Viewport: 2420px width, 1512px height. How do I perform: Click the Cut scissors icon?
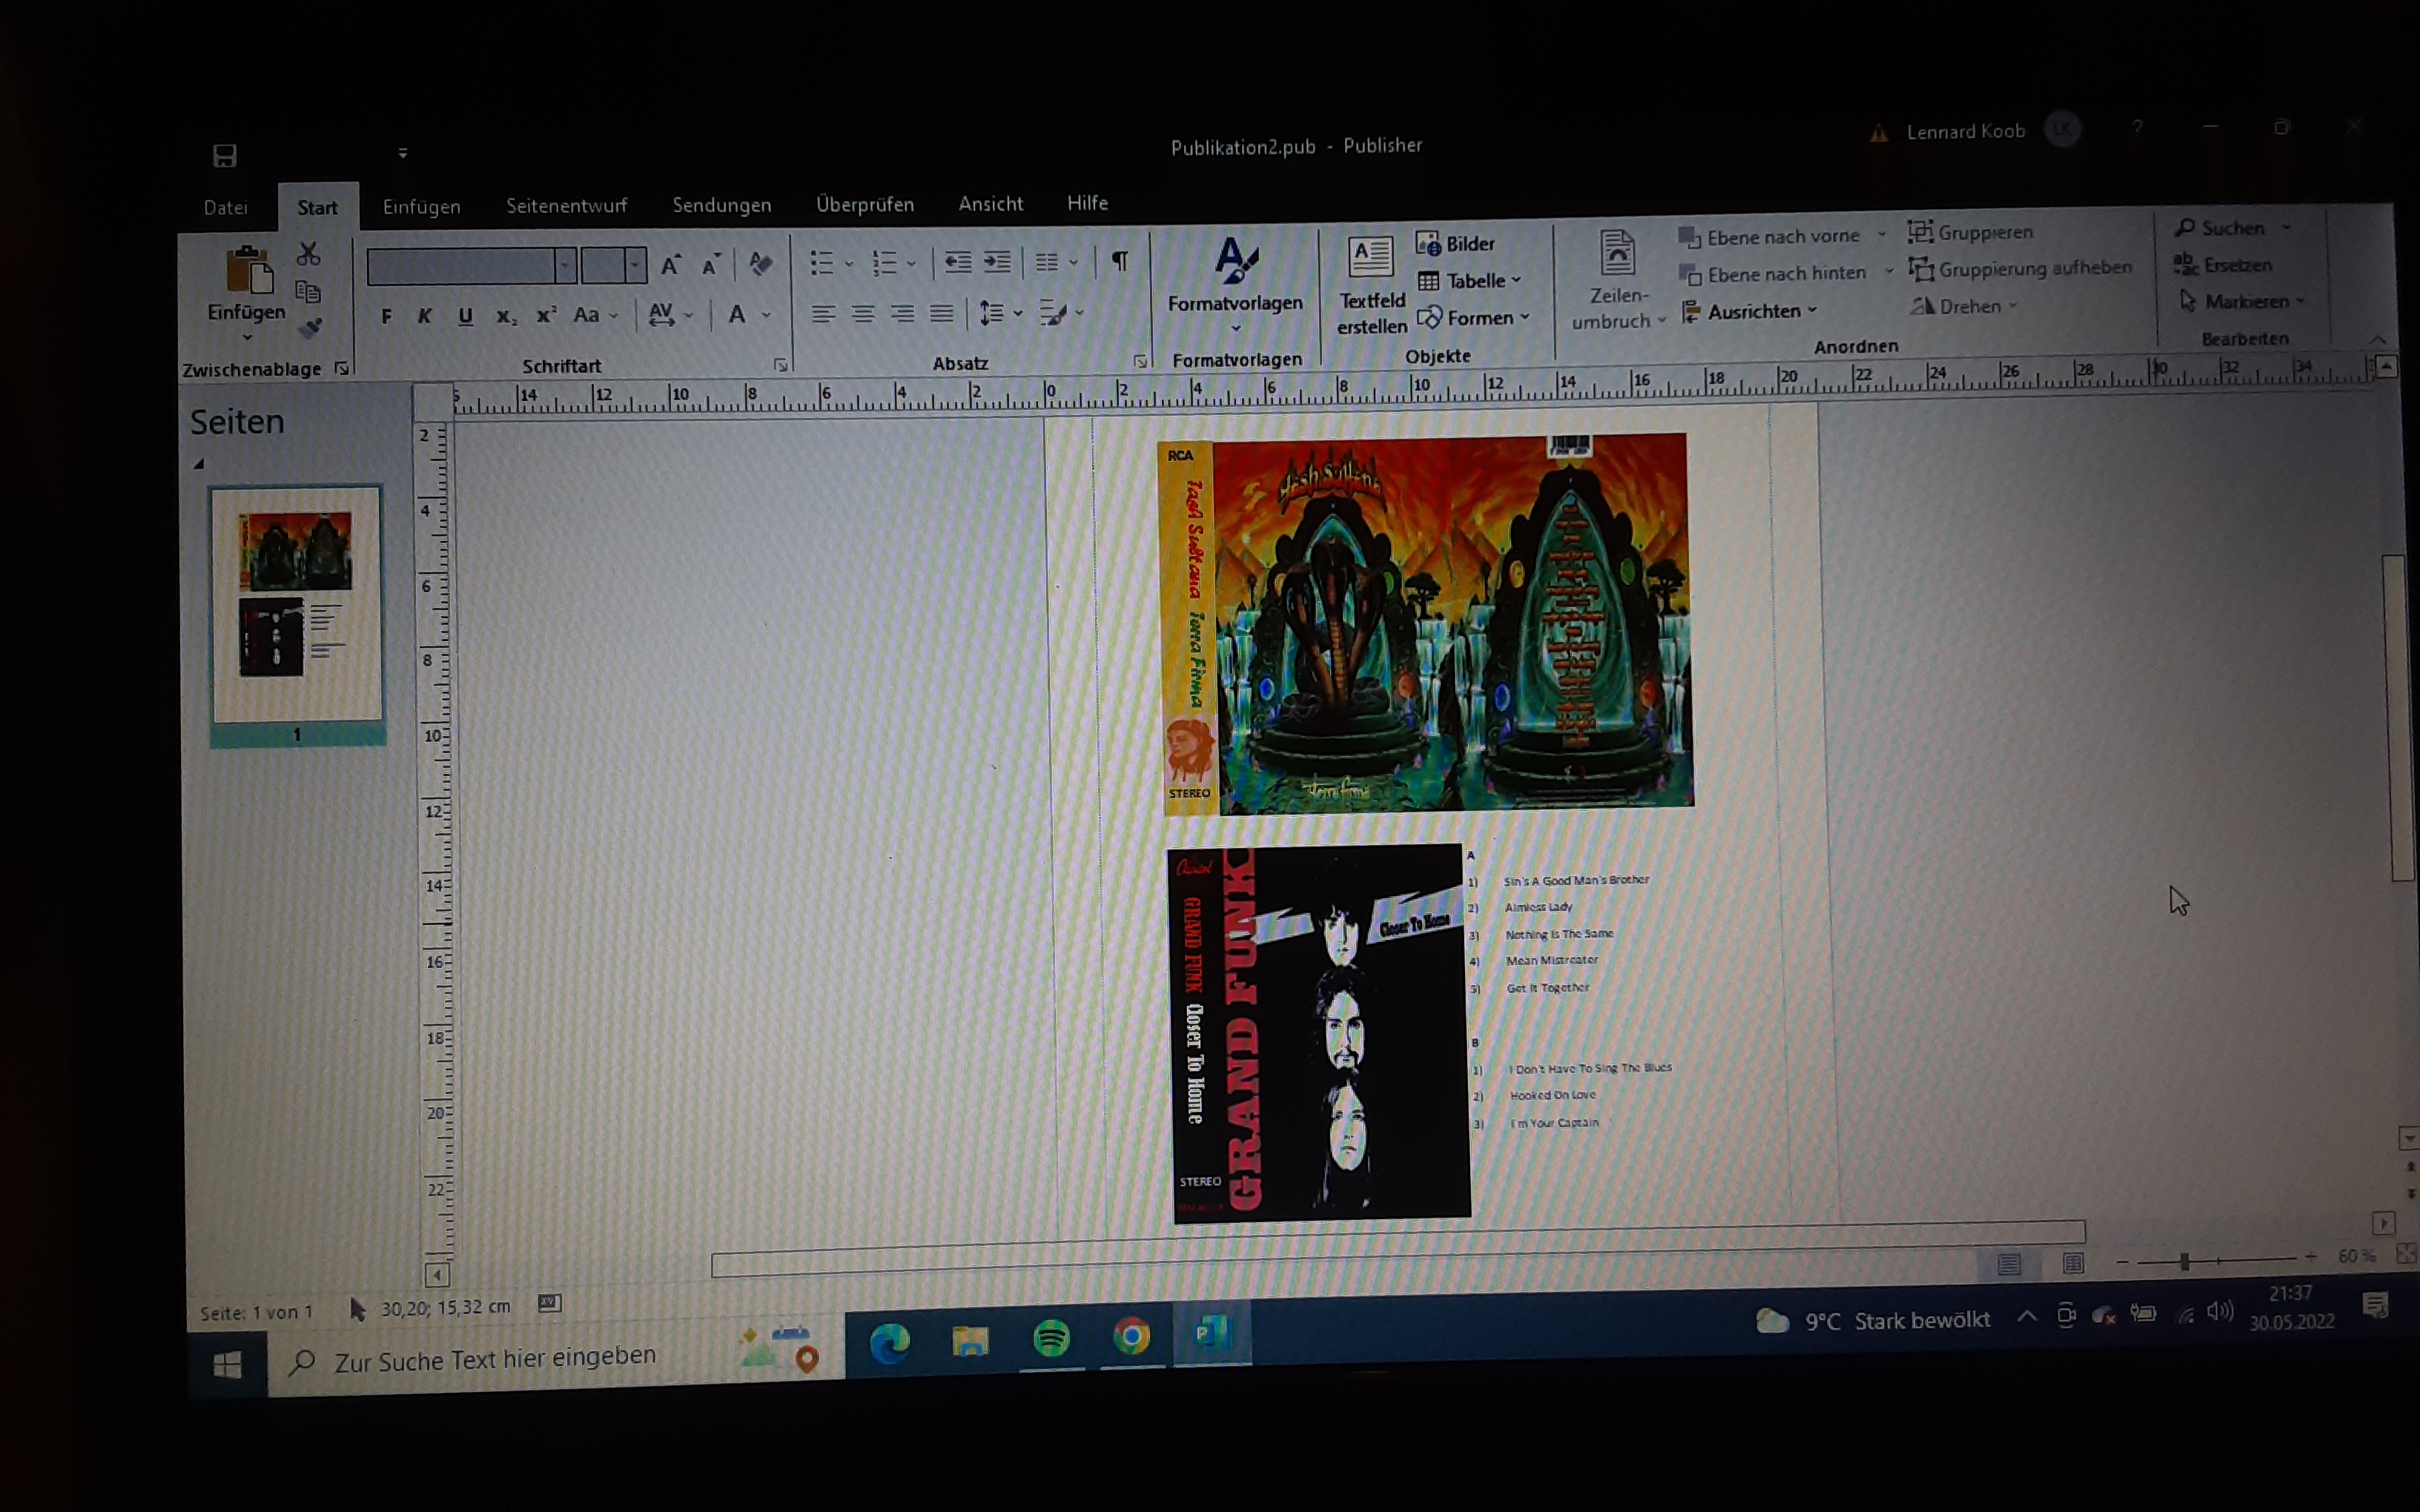[x=308, y=254]
